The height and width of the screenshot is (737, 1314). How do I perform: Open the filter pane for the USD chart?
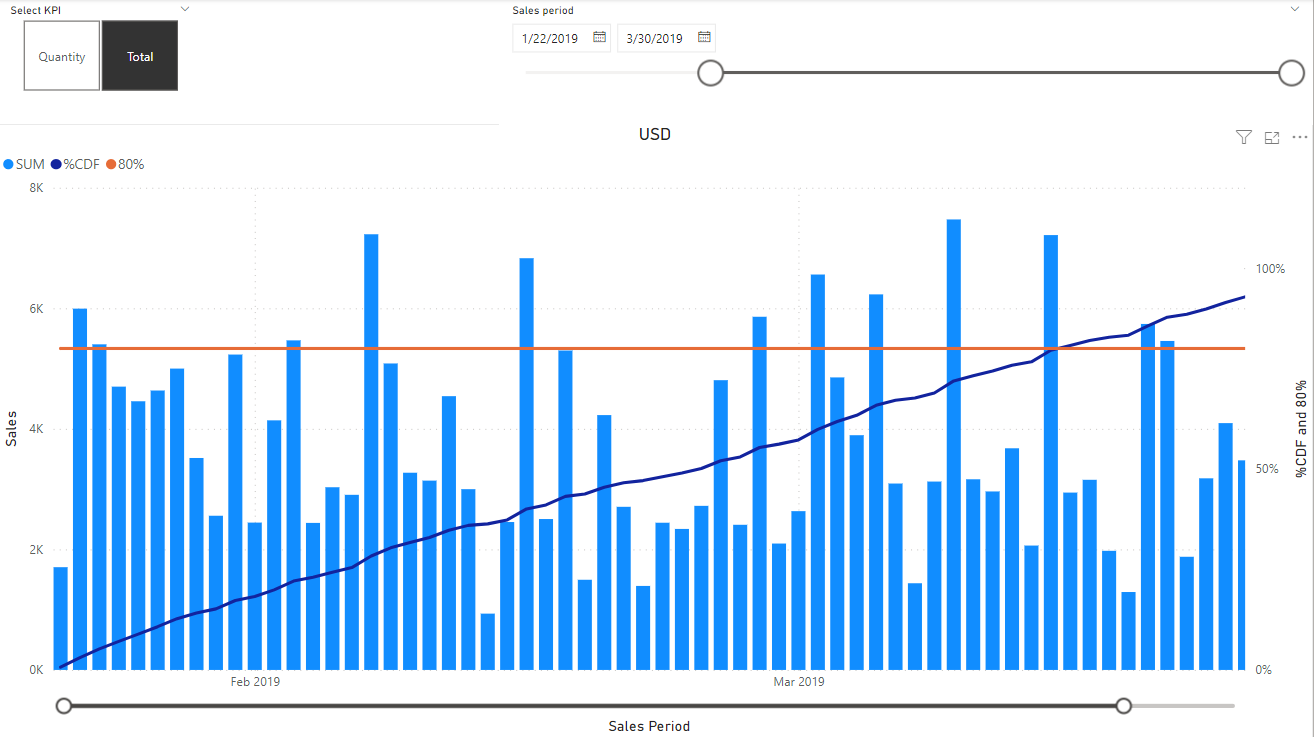pyautogui.click(x=1243, y=137)
